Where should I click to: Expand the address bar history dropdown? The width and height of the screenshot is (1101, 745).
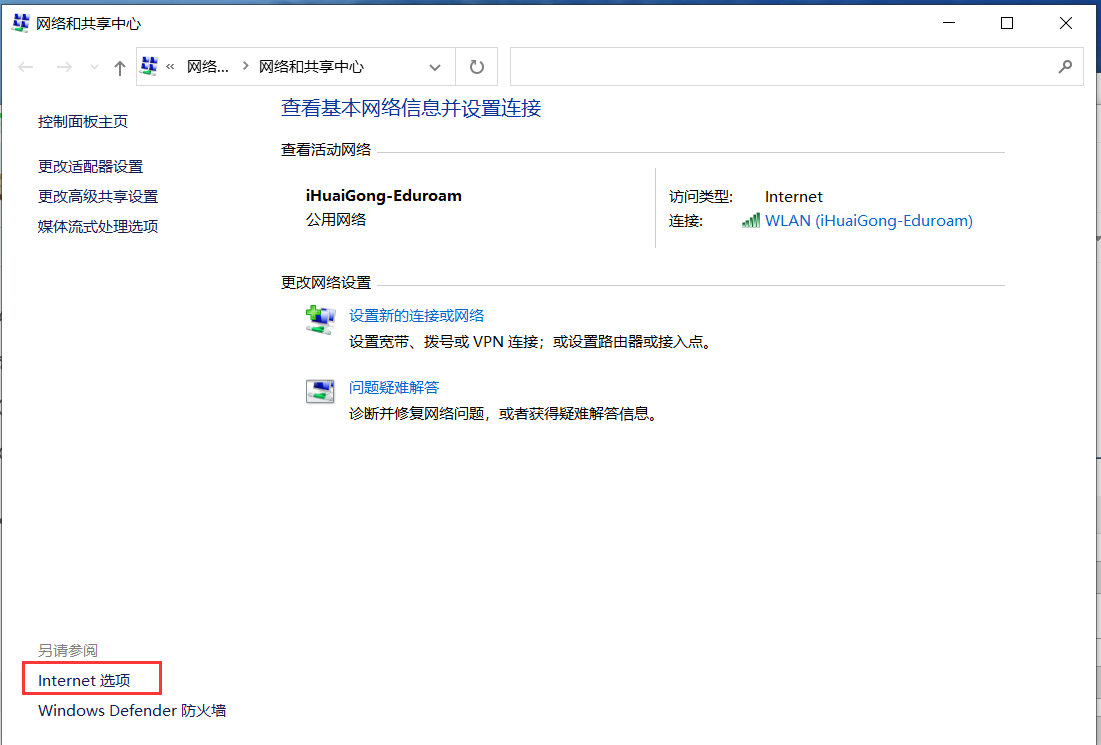coord(435,67)
